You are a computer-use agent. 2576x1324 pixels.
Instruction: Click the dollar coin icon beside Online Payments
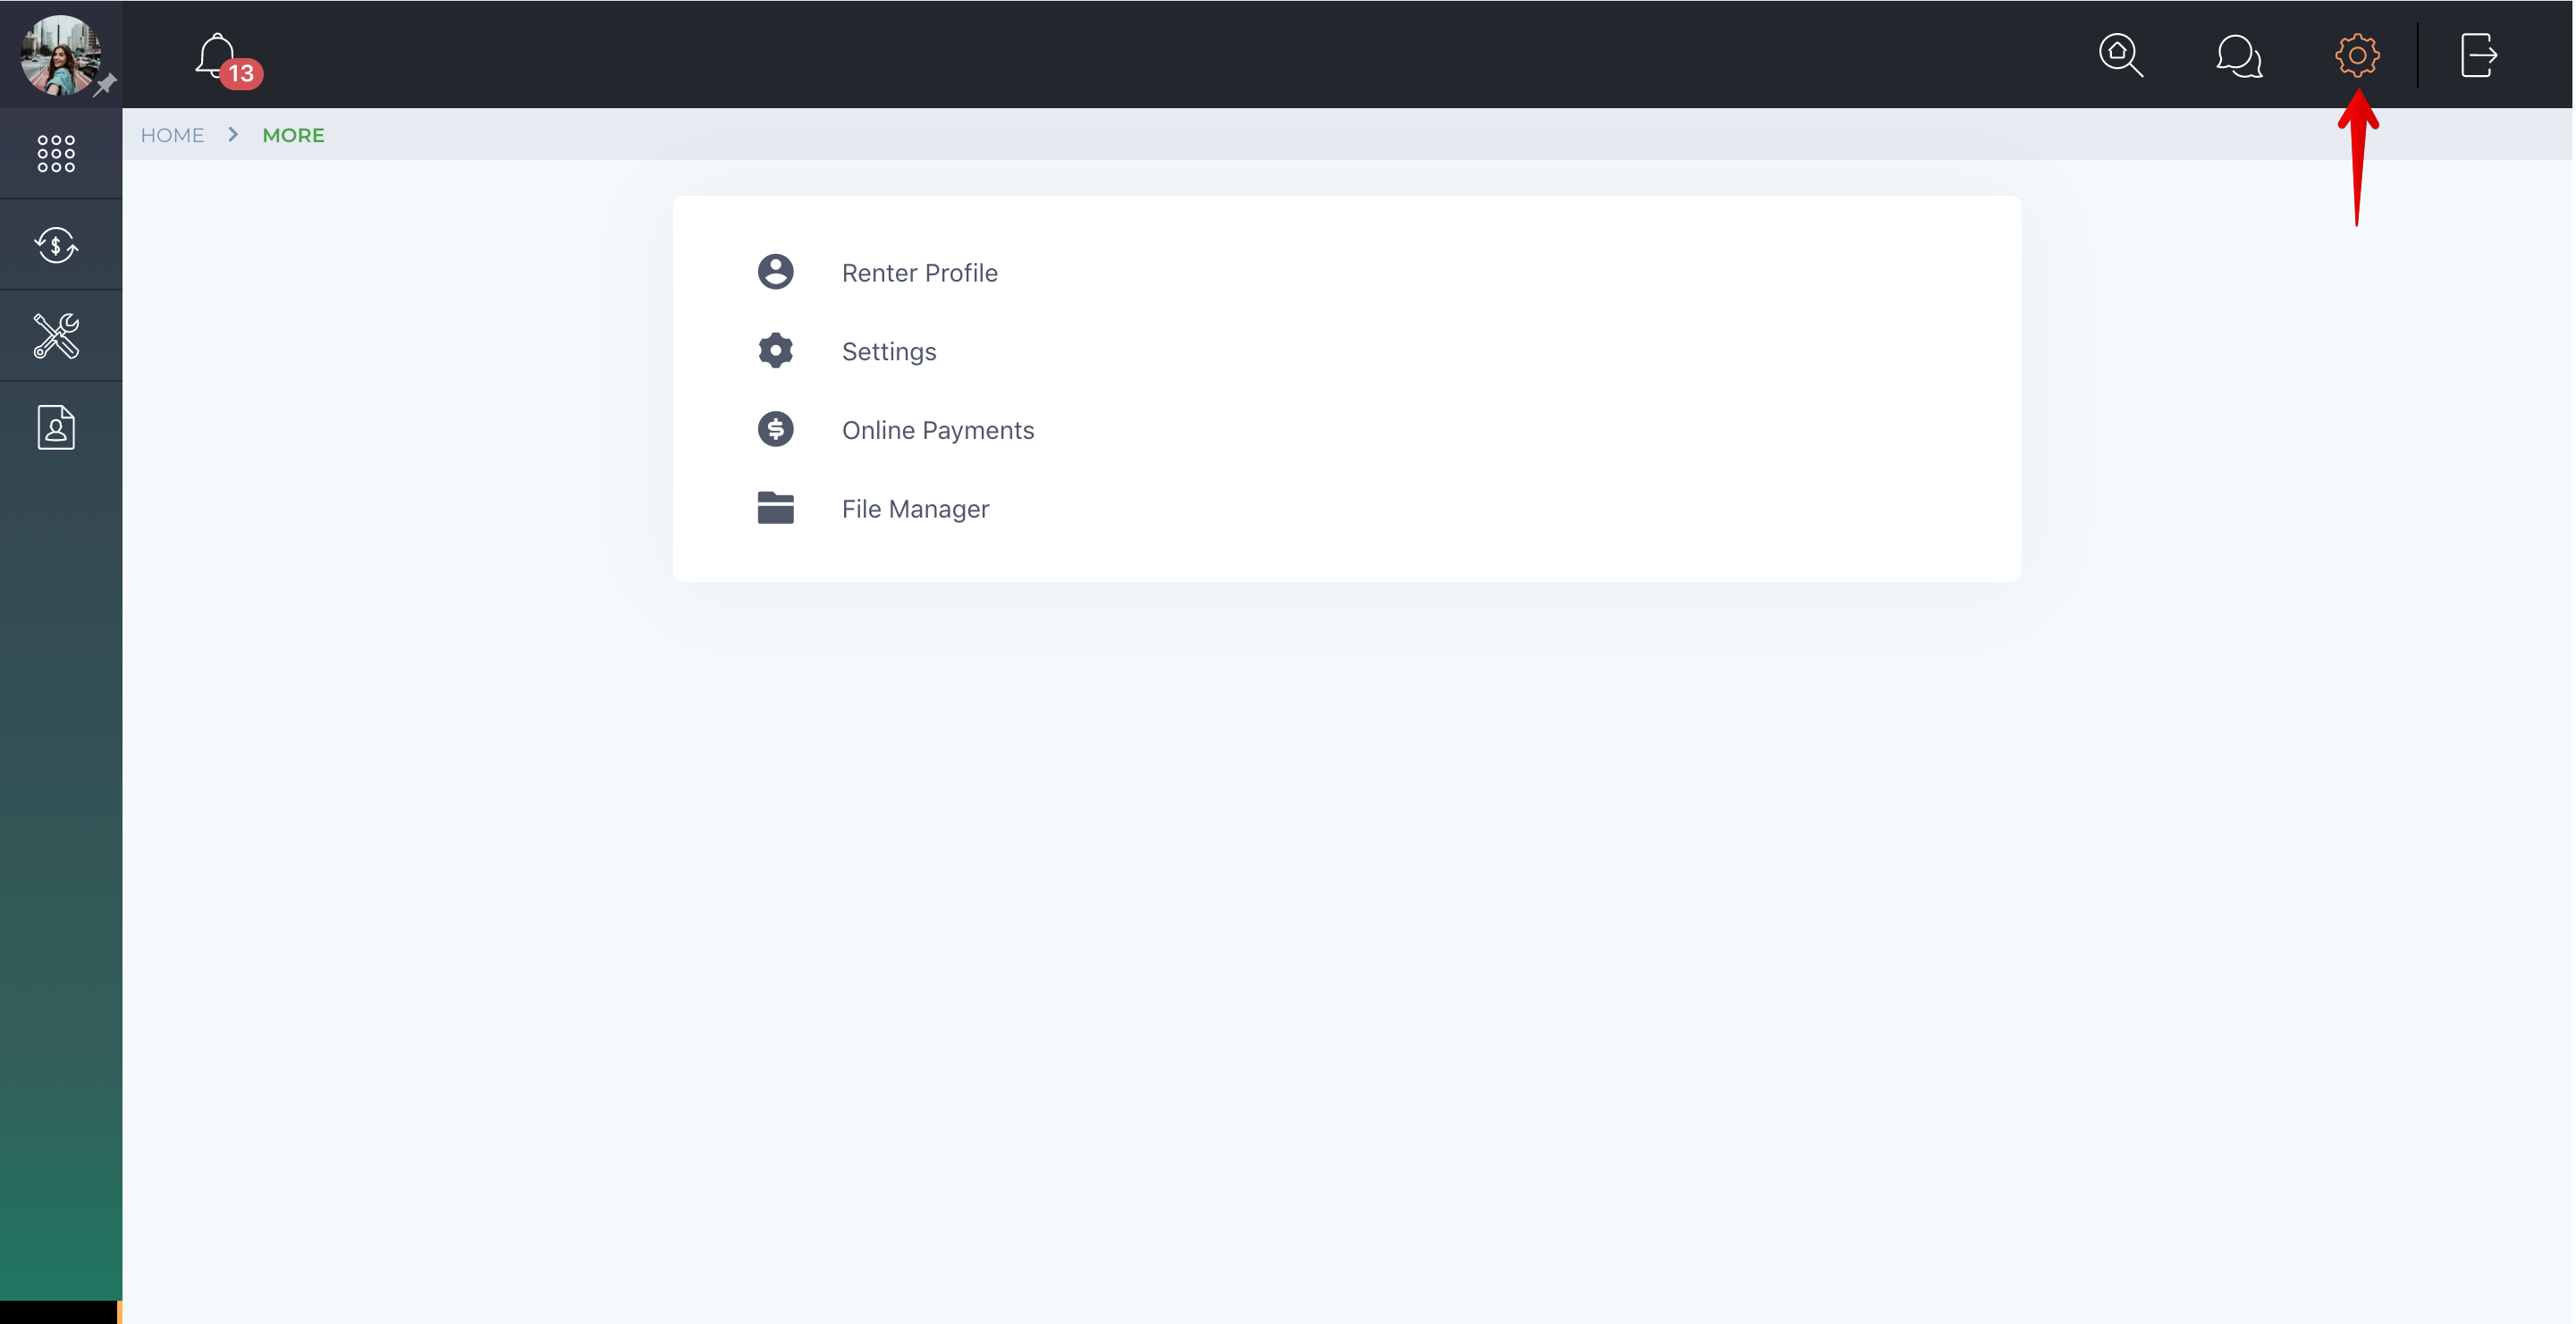tap(775, 430)
